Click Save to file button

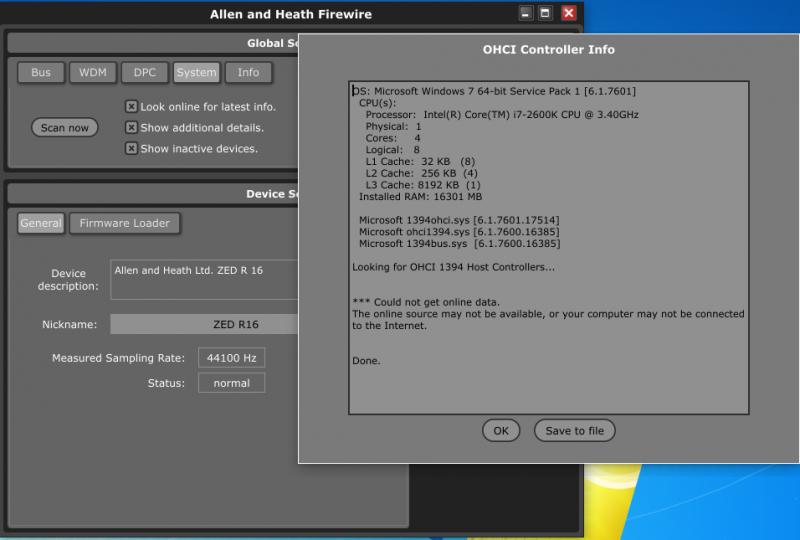574,431
